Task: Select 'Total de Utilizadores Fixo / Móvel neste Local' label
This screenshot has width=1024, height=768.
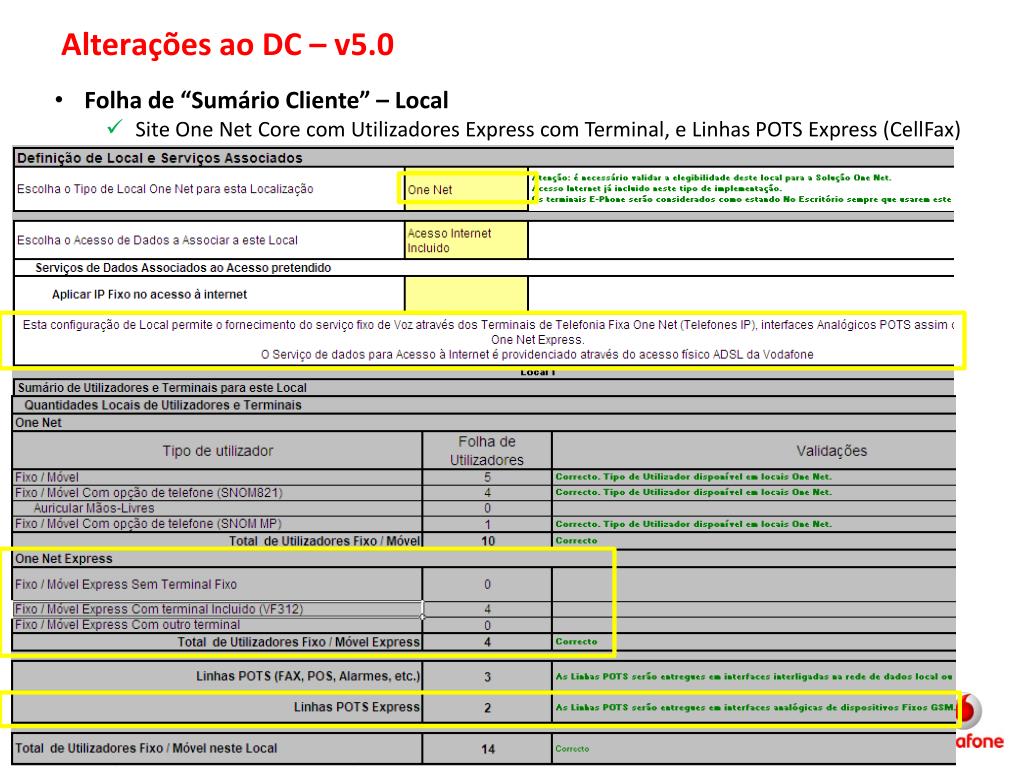Action: pyautogui.click(x=146, y=748)
